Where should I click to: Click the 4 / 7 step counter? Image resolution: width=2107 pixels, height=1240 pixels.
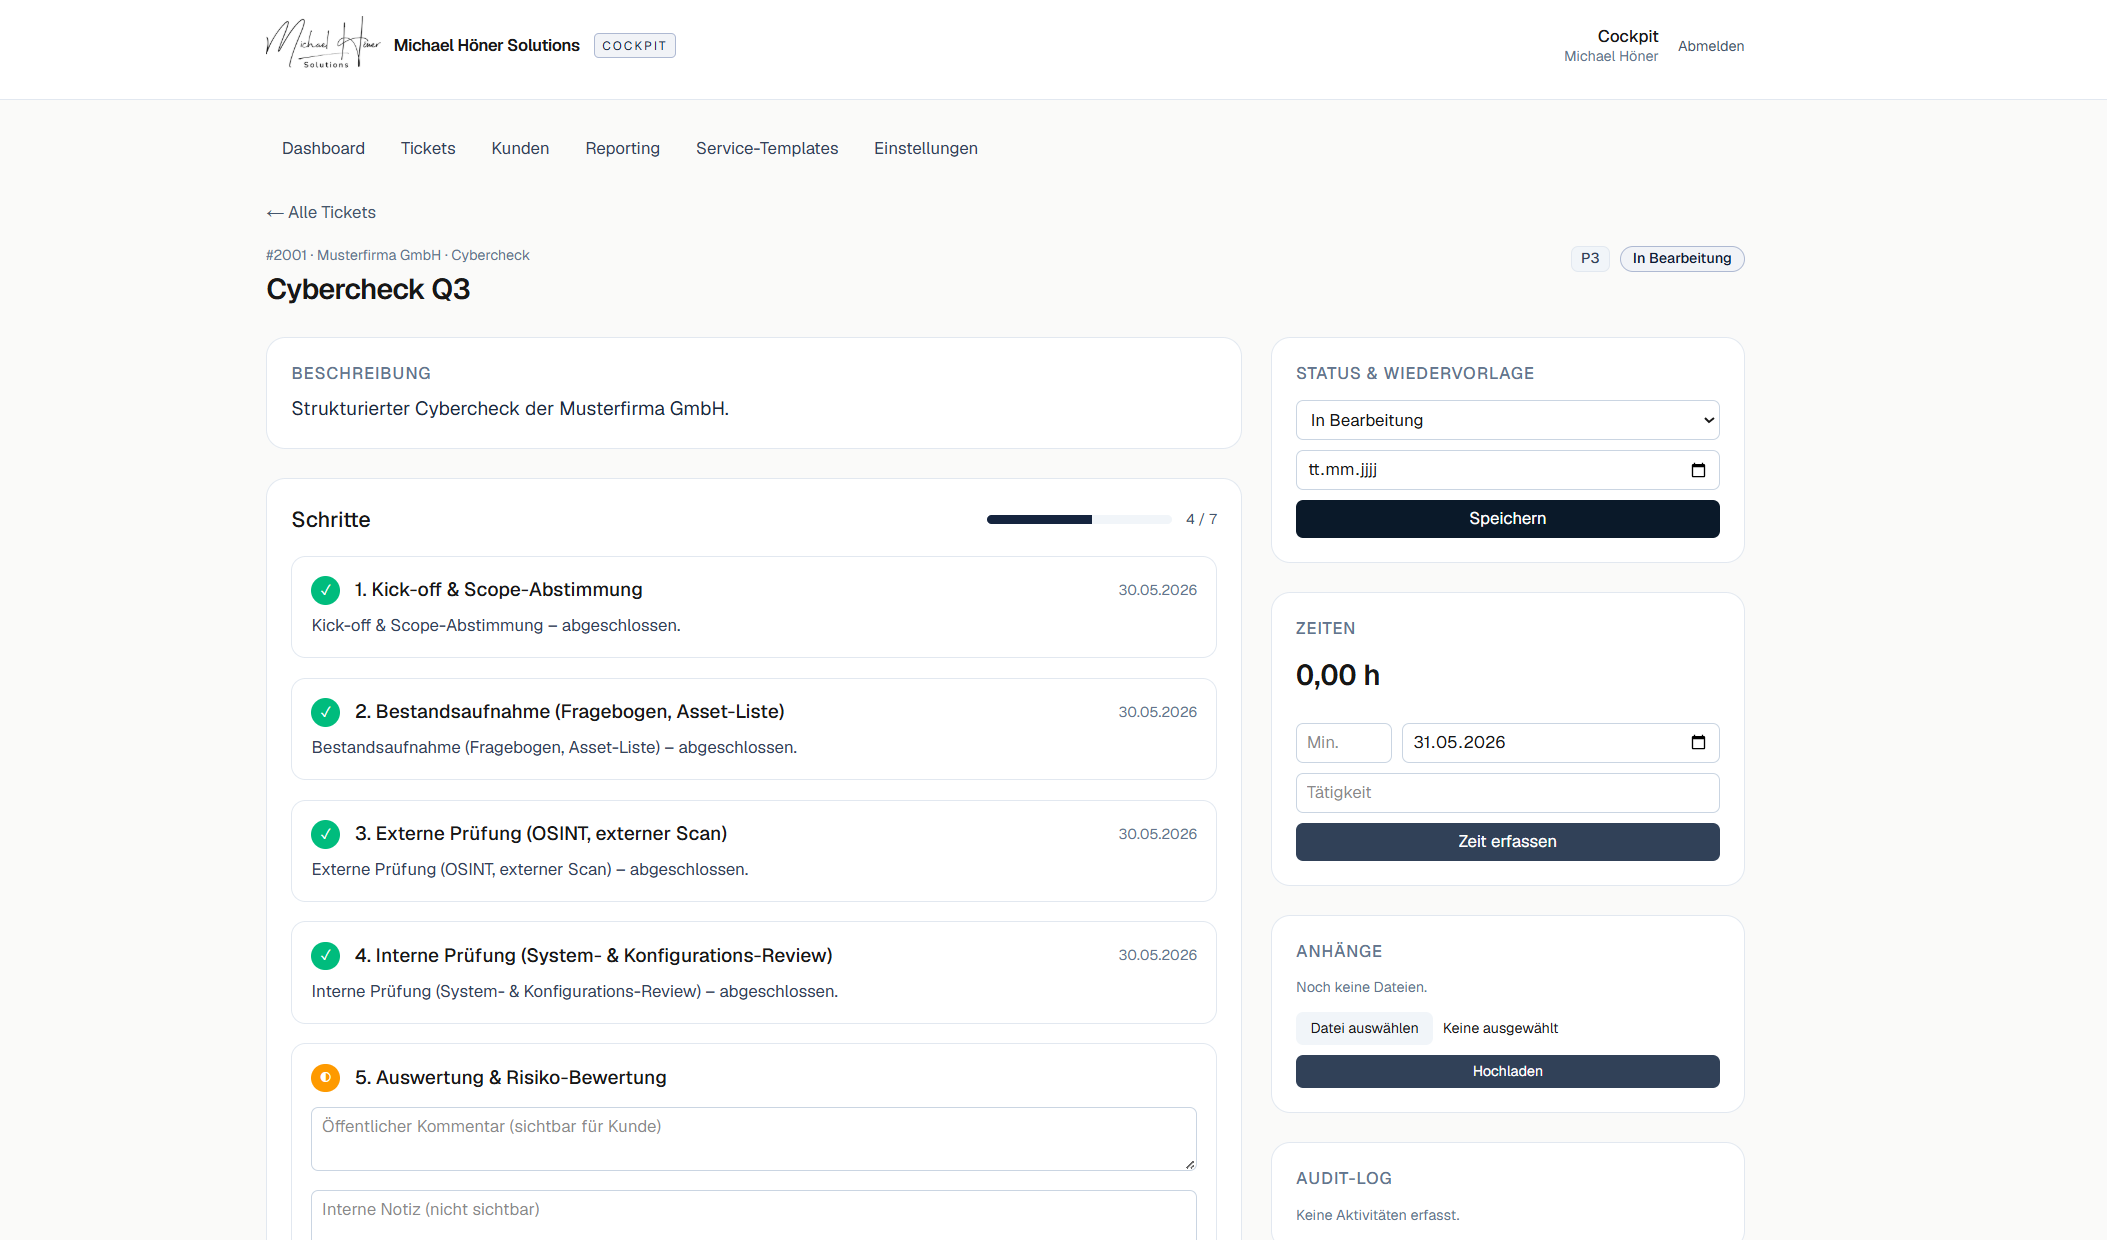click(1202, 519)
